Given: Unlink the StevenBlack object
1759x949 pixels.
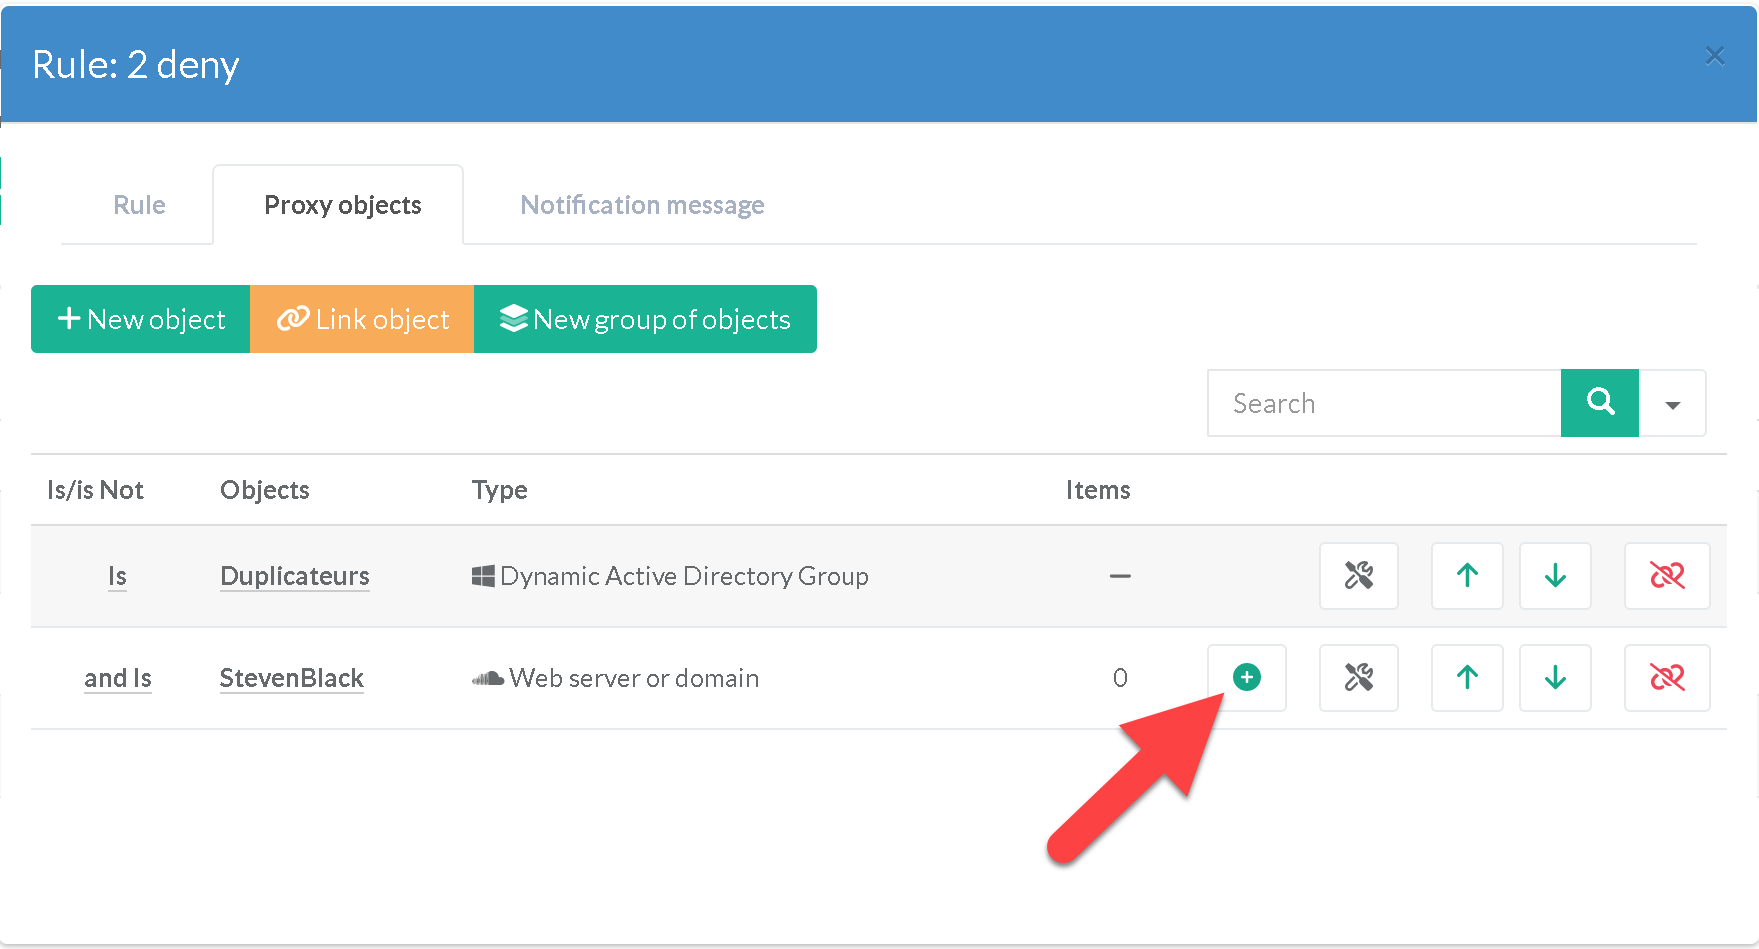Looking at the screenshot, I should click(x=1667, y=678).
